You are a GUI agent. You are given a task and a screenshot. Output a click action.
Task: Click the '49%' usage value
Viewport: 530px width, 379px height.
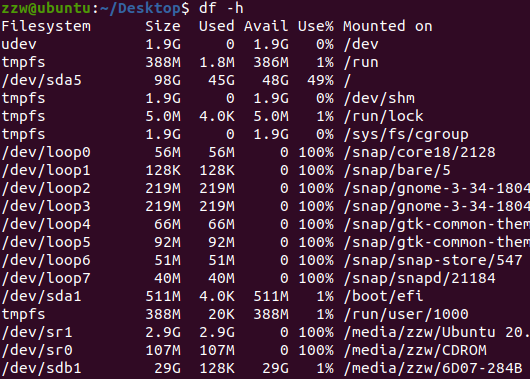320,80
